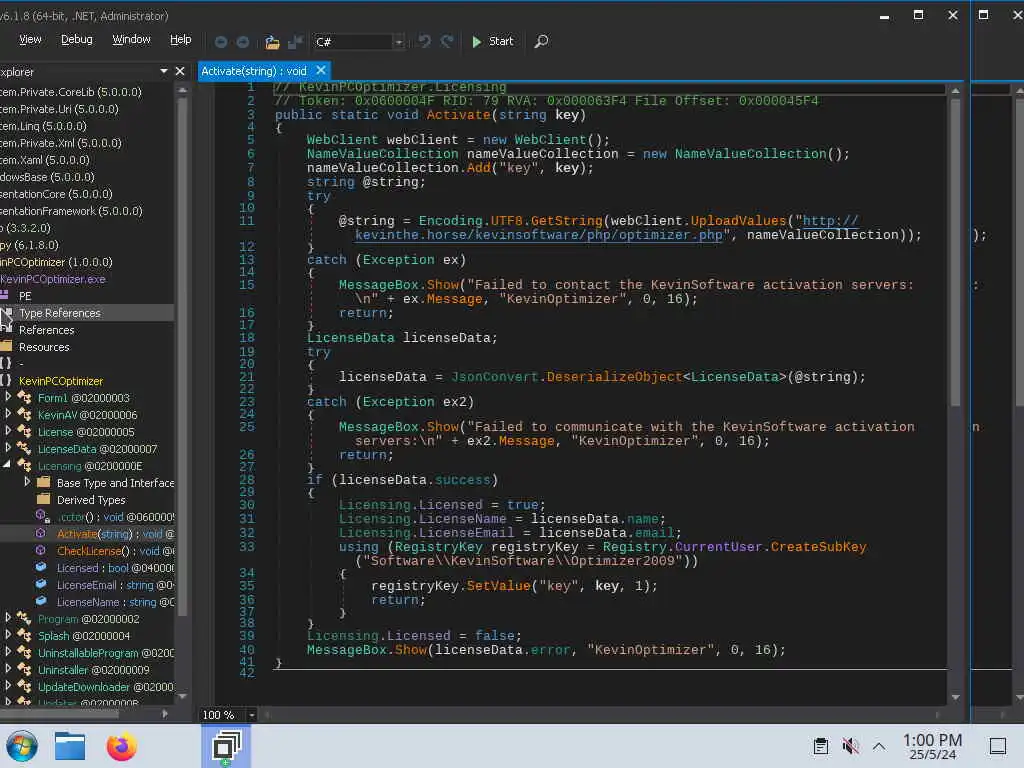Open a file using the folder icon
Viewport: 1024px width, 768px height.
272,42
